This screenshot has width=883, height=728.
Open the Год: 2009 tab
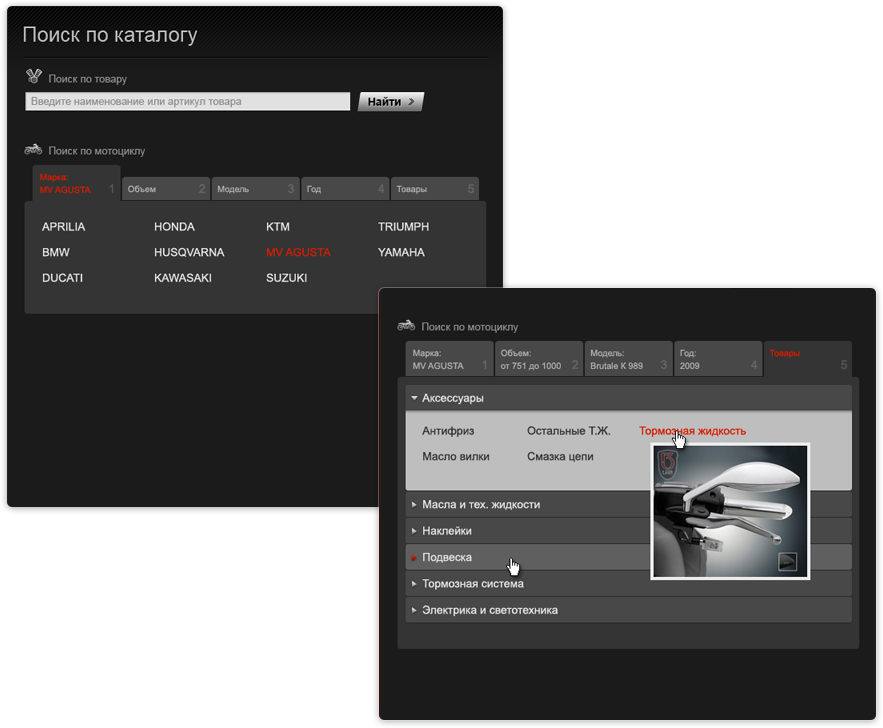click(x=718, y=359)
